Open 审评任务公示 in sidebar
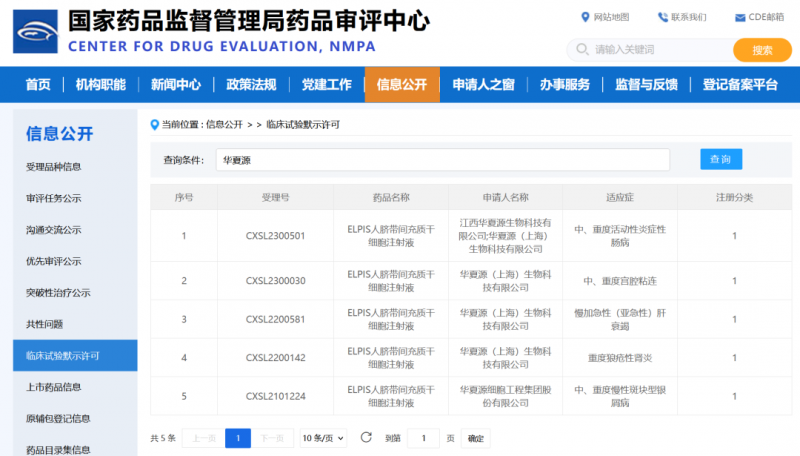The height and width of the screenshot is (456, 800). click(54, 198)
